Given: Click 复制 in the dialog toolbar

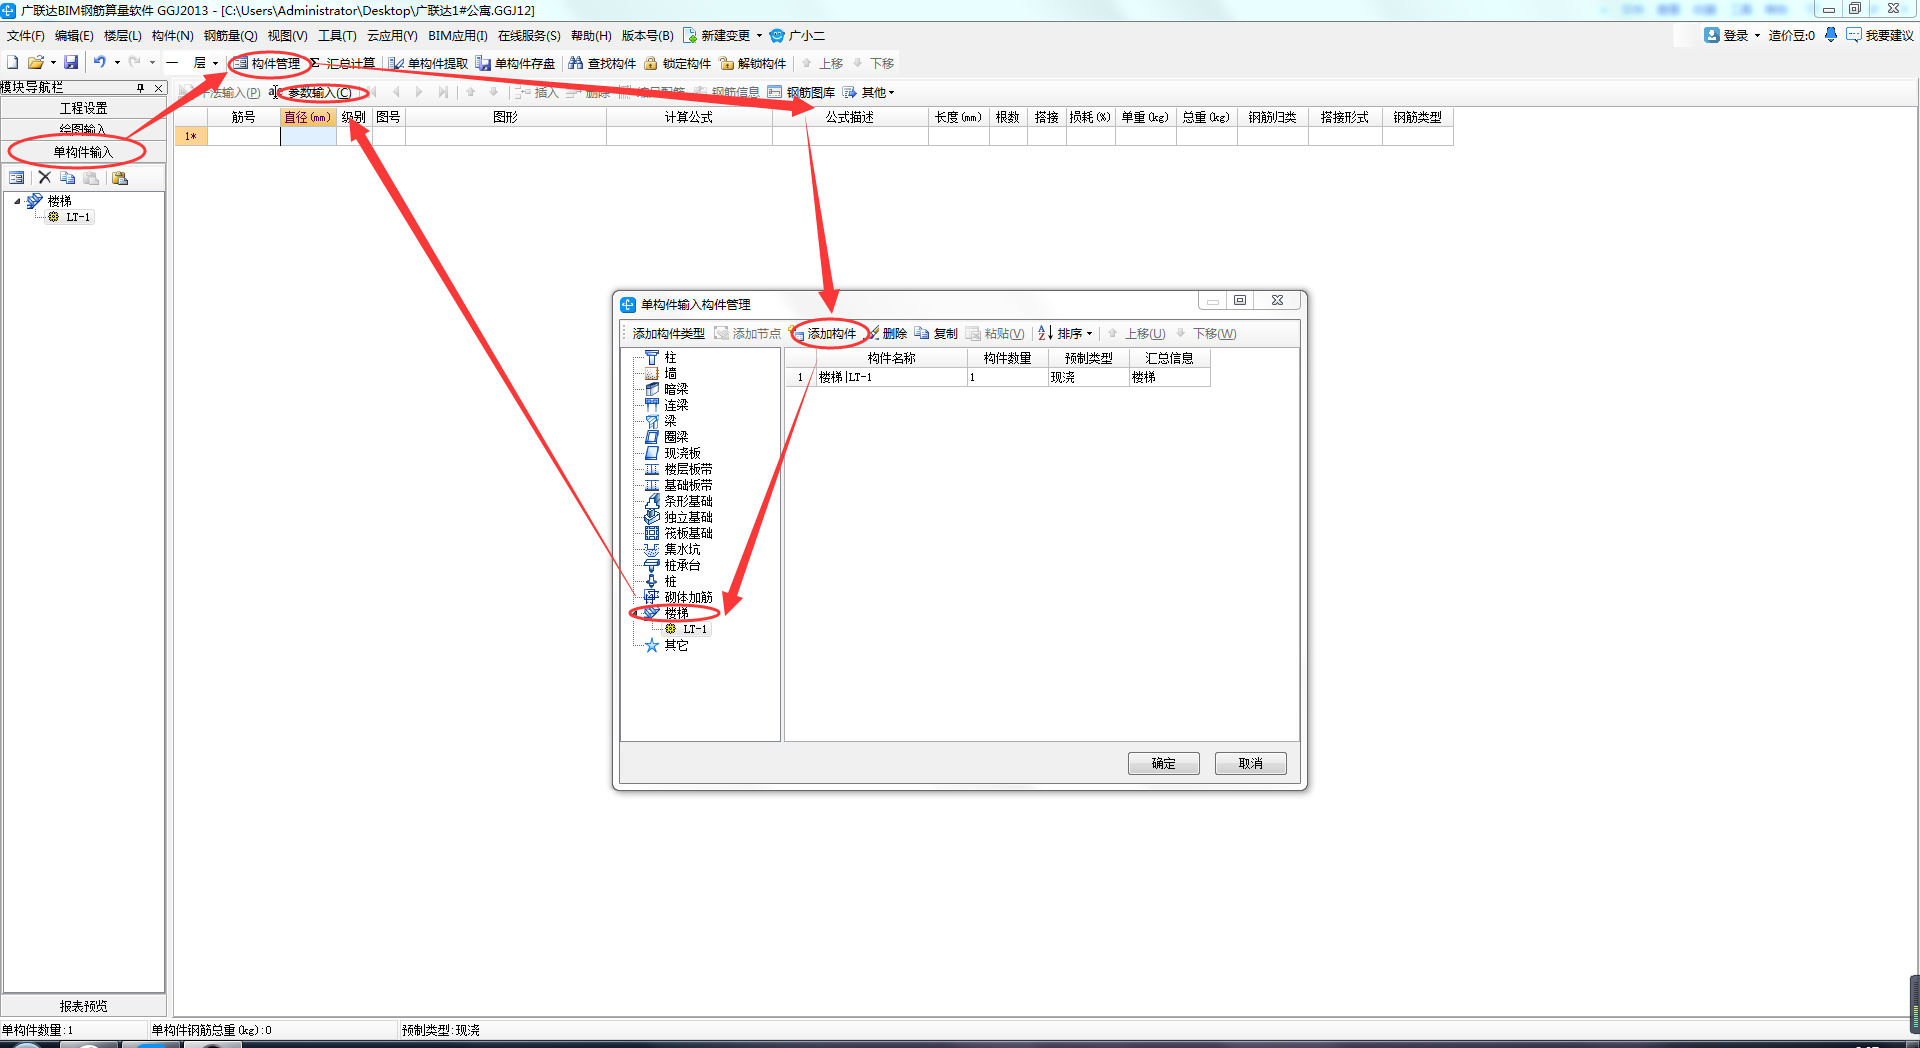Looking at the screenshot, I should pos(936,334).
